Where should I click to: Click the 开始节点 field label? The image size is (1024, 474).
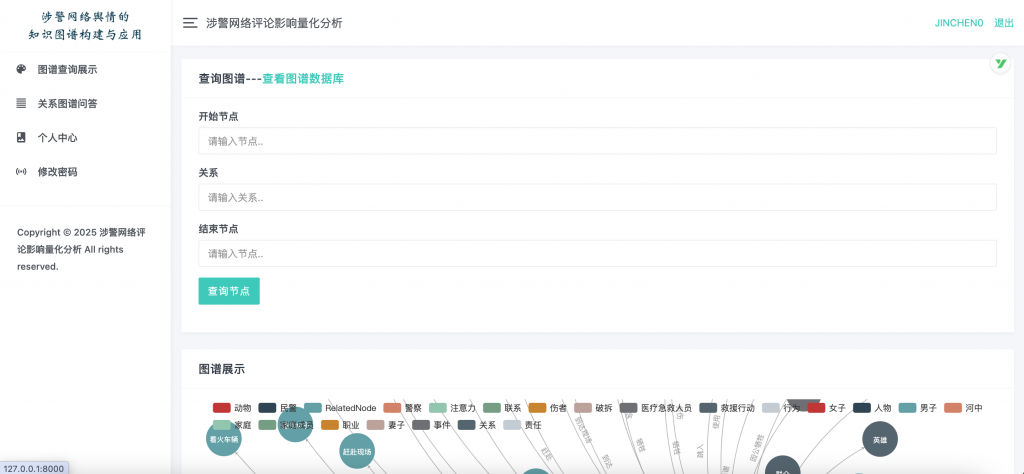(x=218, y=116)
